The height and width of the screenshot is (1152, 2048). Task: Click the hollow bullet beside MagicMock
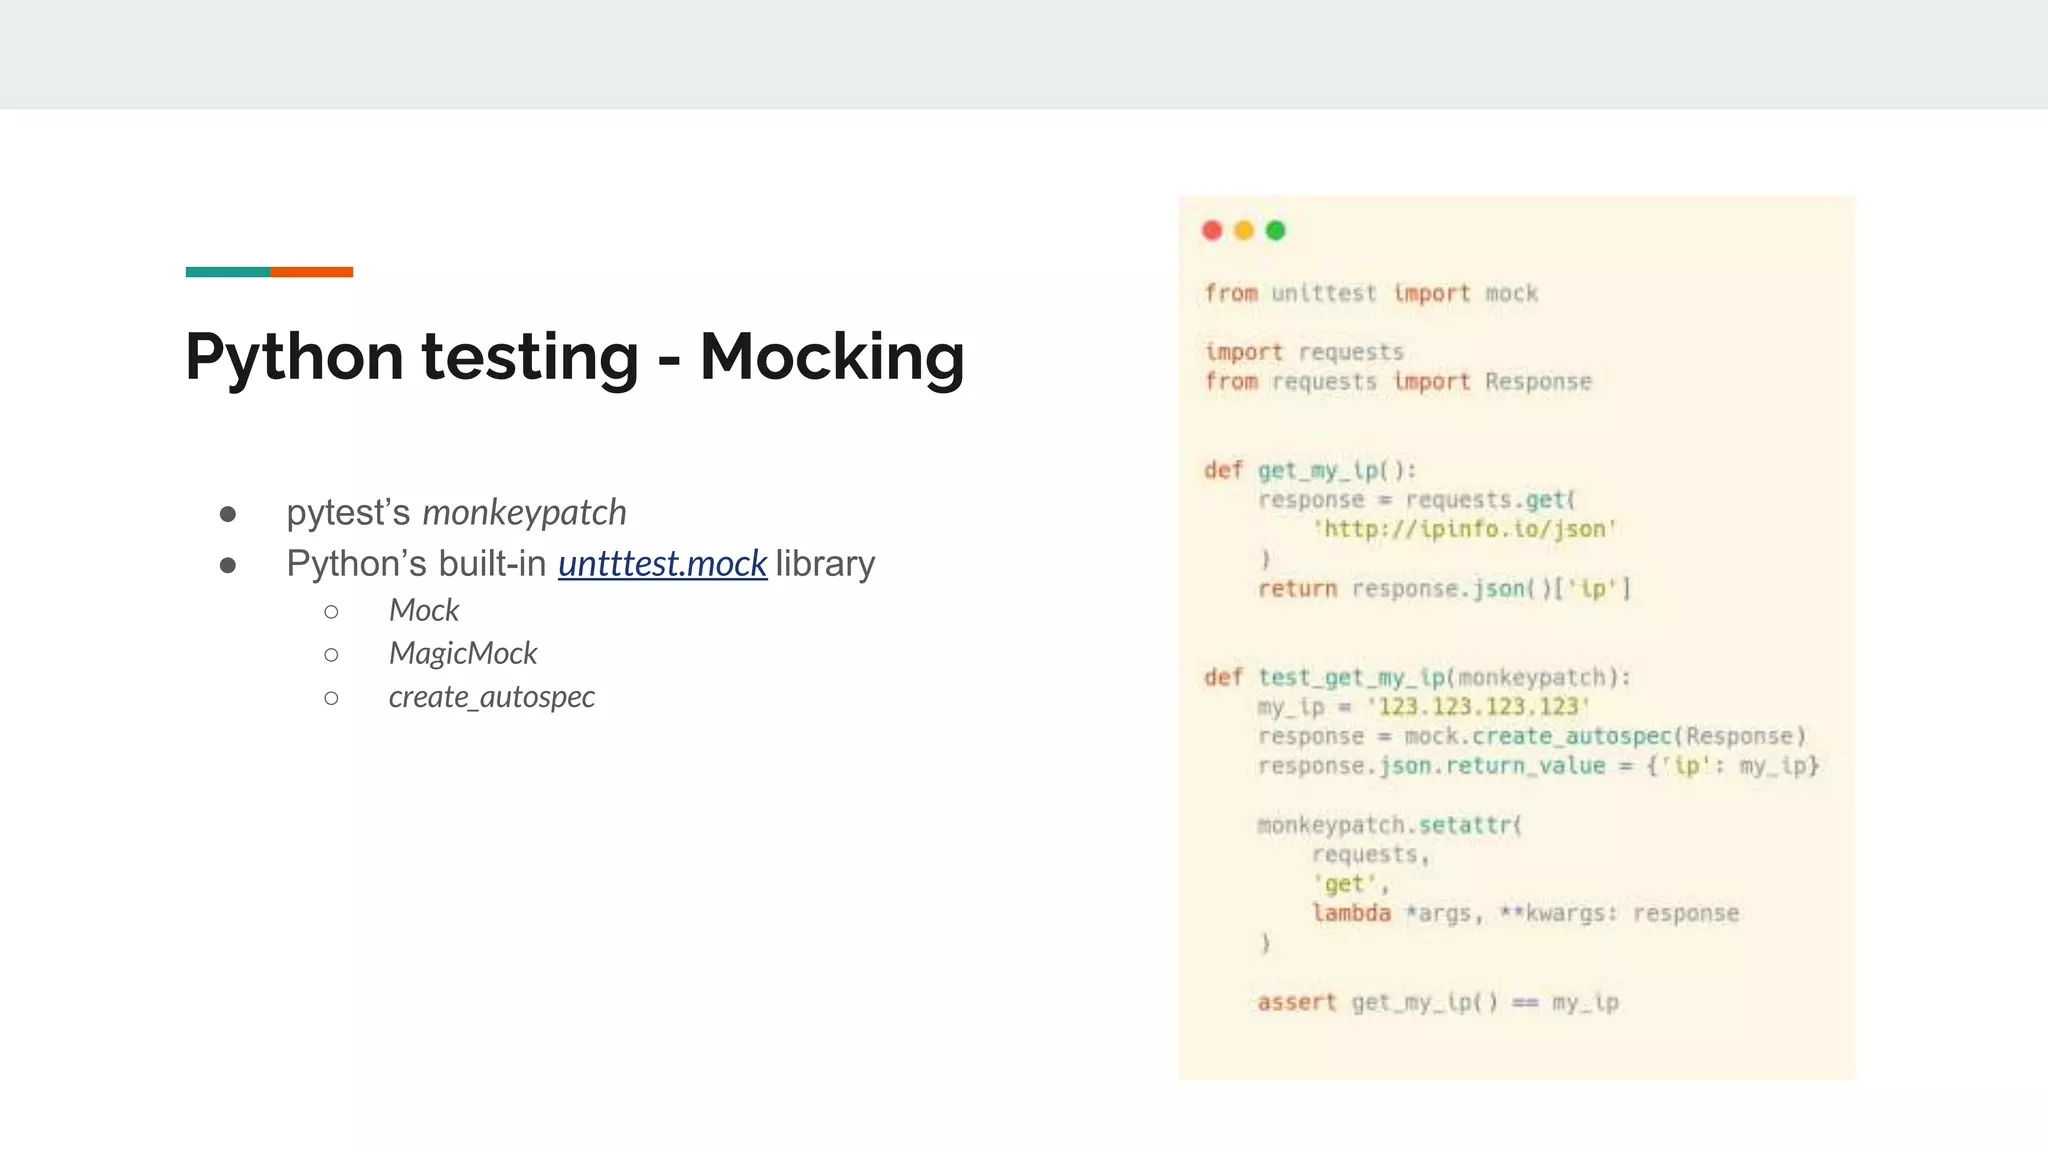[331, 654]
